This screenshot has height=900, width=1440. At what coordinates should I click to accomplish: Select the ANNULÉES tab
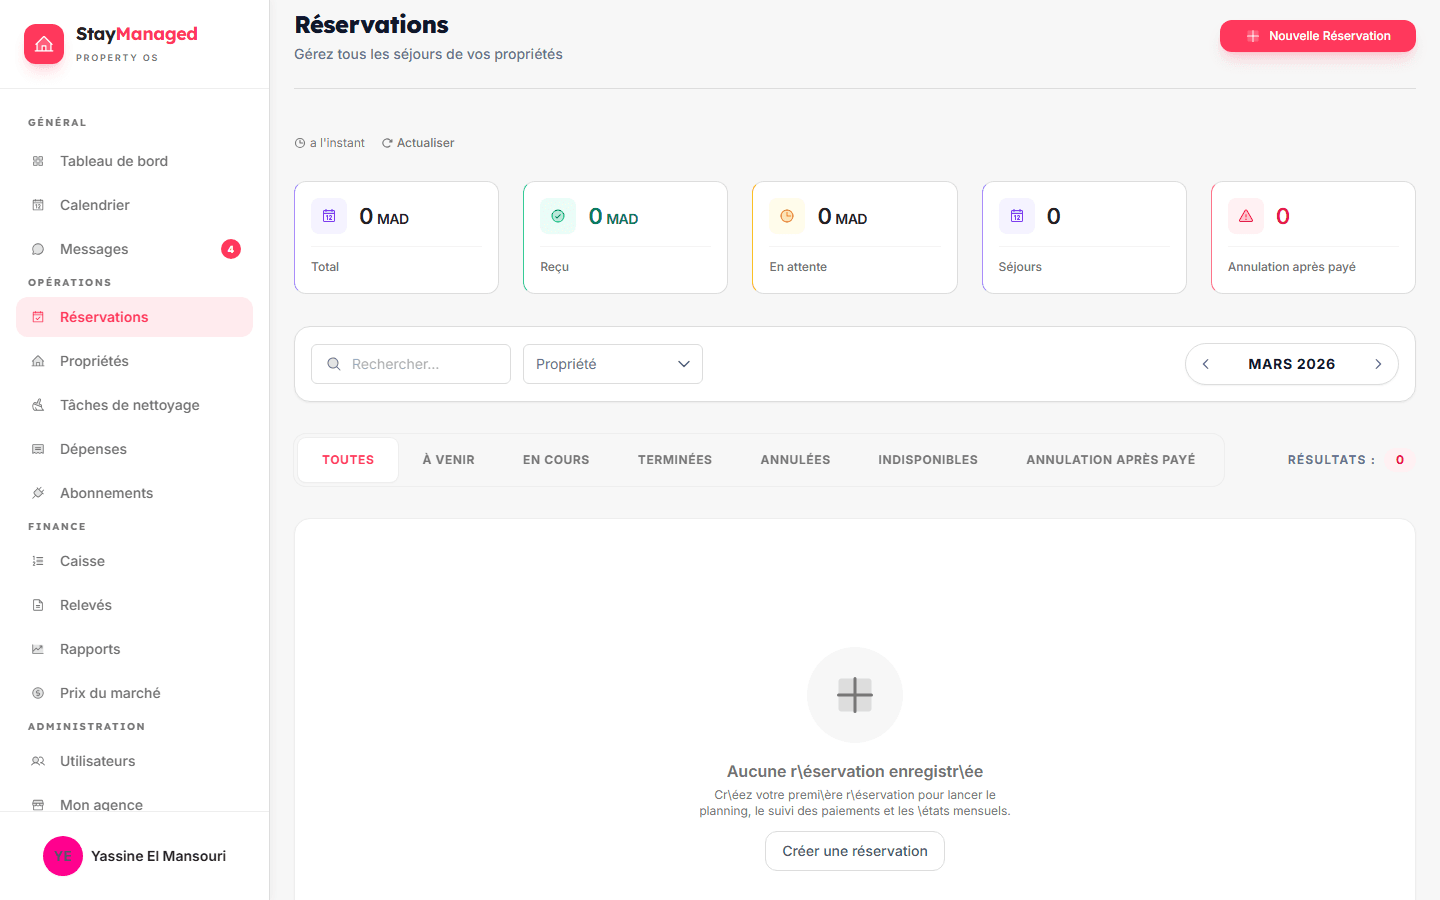[795, 460]
